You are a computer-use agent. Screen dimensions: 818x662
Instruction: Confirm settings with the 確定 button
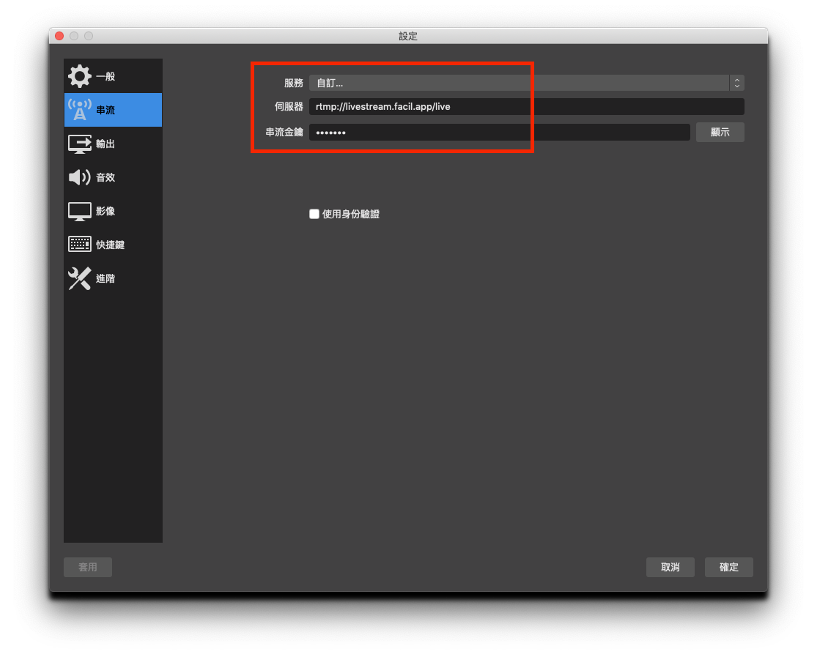729,567
